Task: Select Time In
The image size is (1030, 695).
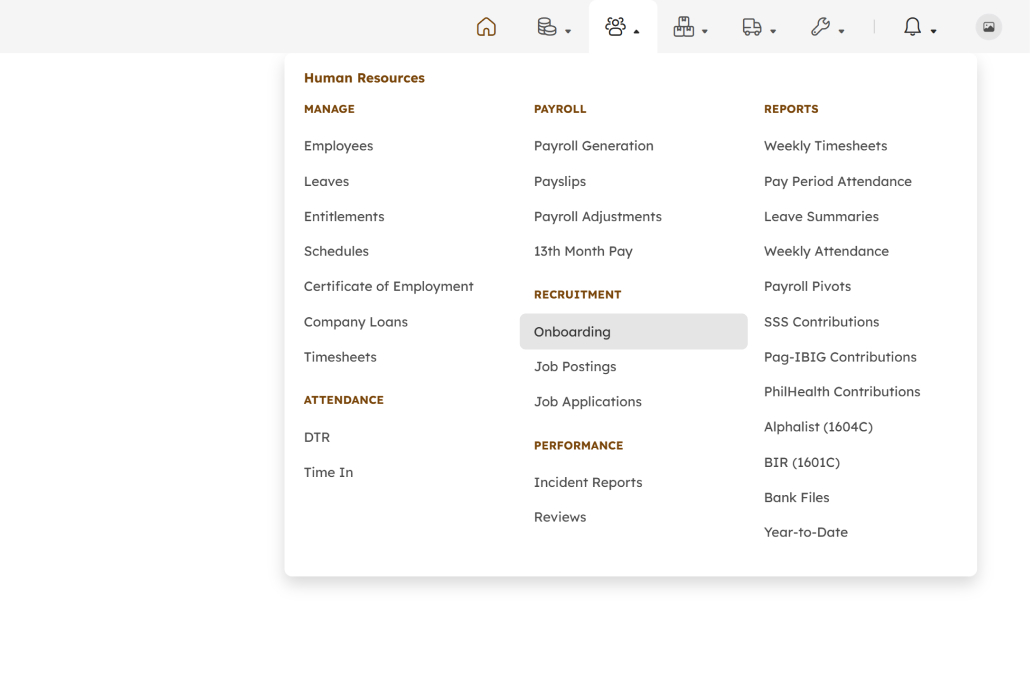Action: [x=328, y=472]
